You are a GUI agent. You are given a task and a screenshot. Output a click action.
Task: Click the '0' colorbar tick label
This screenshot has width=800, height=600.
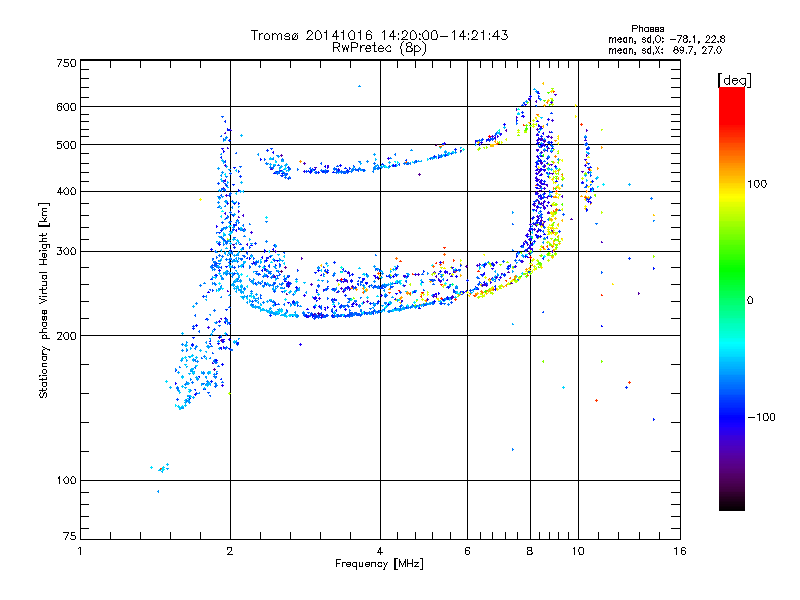point(750,300)
